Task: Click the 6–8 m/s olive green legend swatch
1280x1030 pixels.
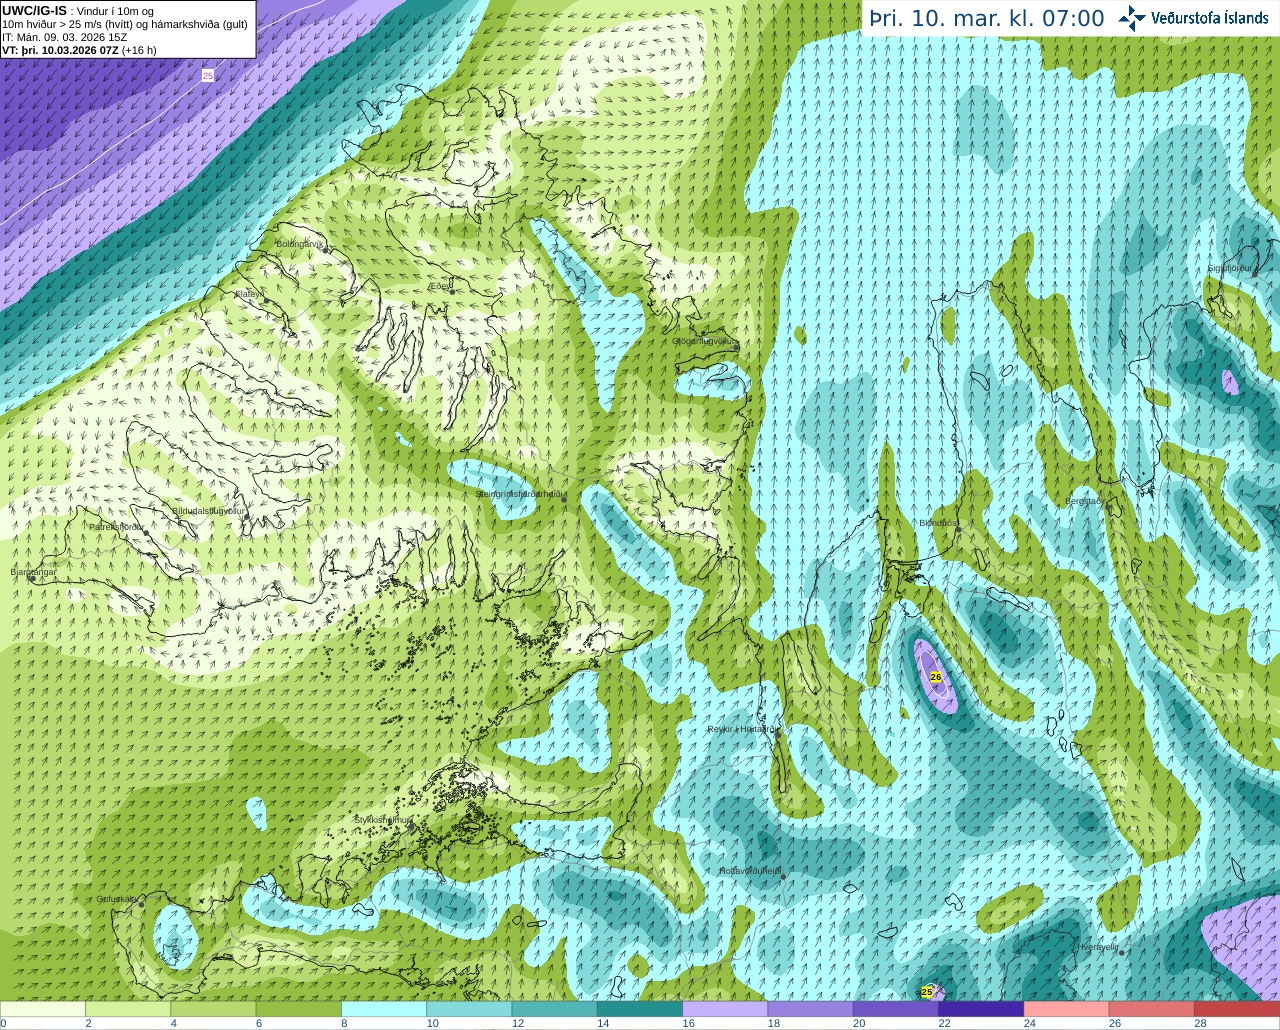Action: point(299,1009)
